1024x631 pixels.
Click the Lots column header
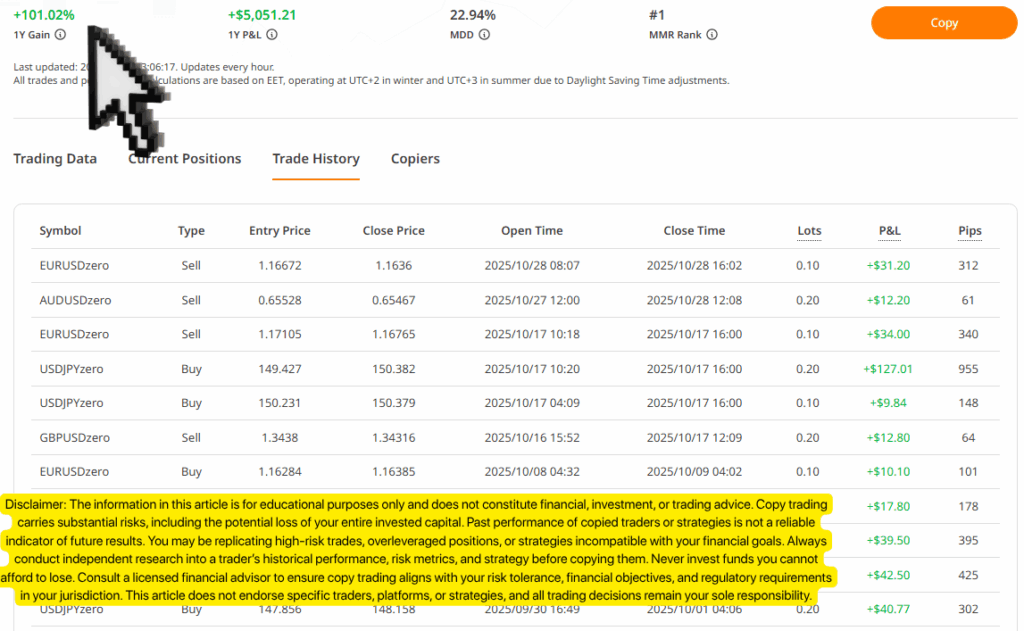[x=809, y=231]
